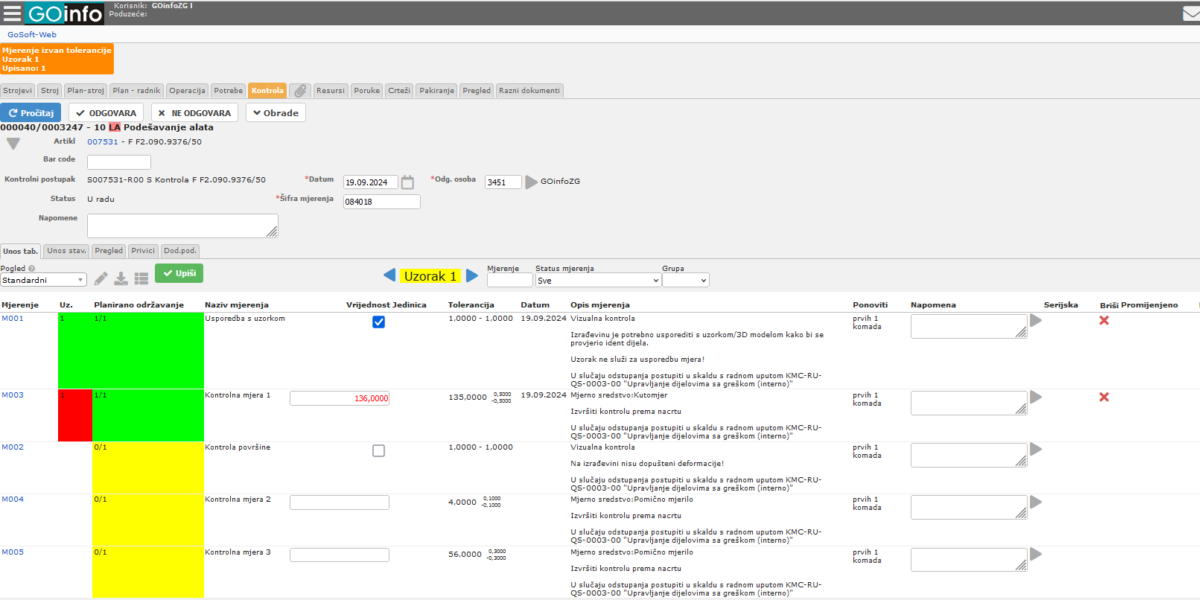Open the calendar picker next to Datum
The width and height of the screenshot is (1200, 600).
(x=407, y=182)
